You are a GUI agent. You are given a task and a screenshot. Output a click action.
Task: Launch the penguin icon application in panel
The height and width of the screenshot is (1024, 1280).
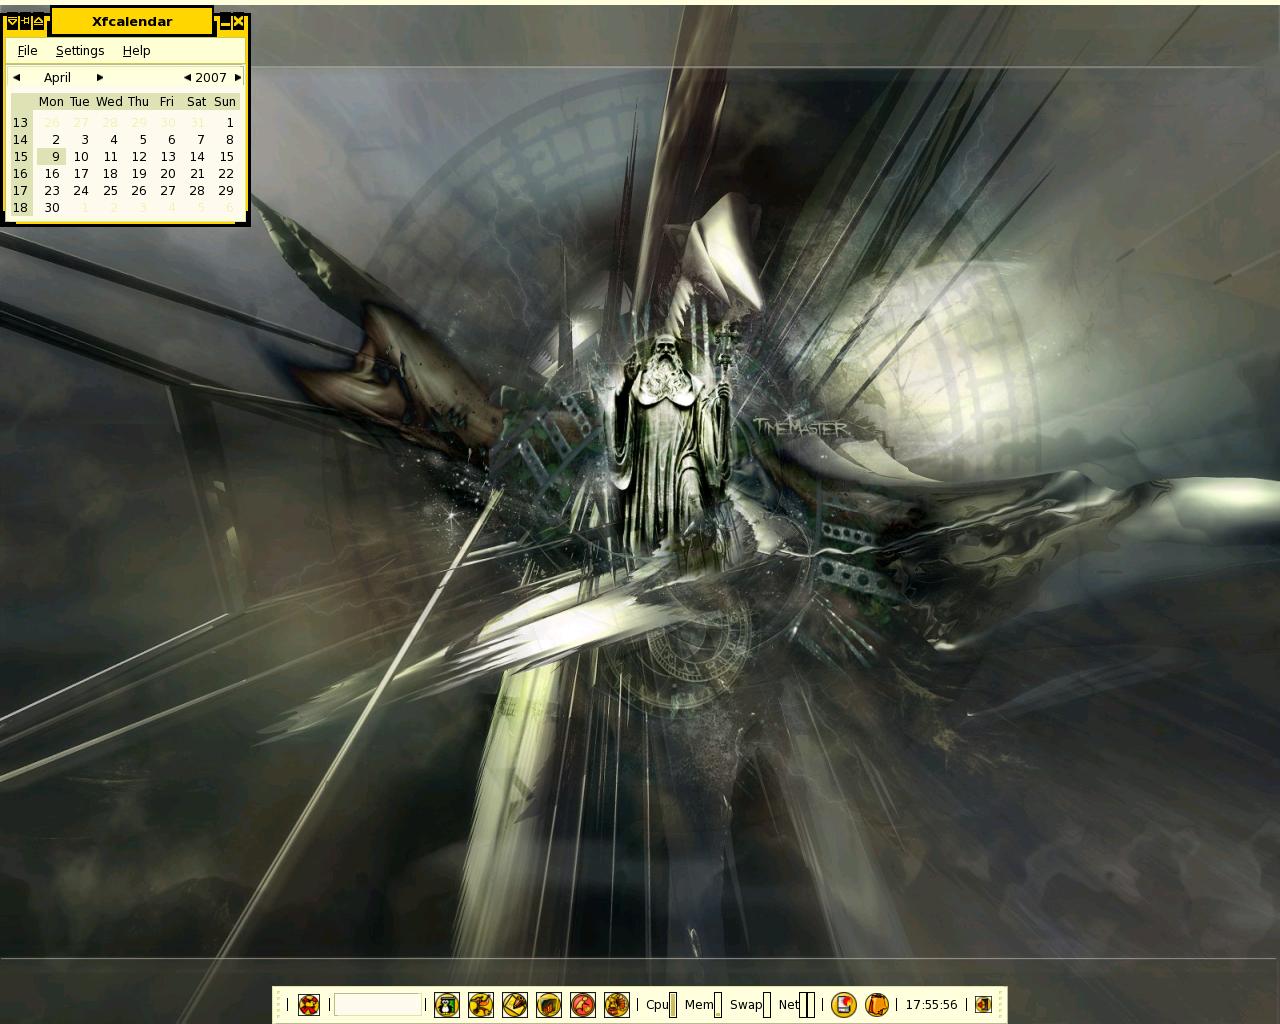click(x=447, y=1005)
